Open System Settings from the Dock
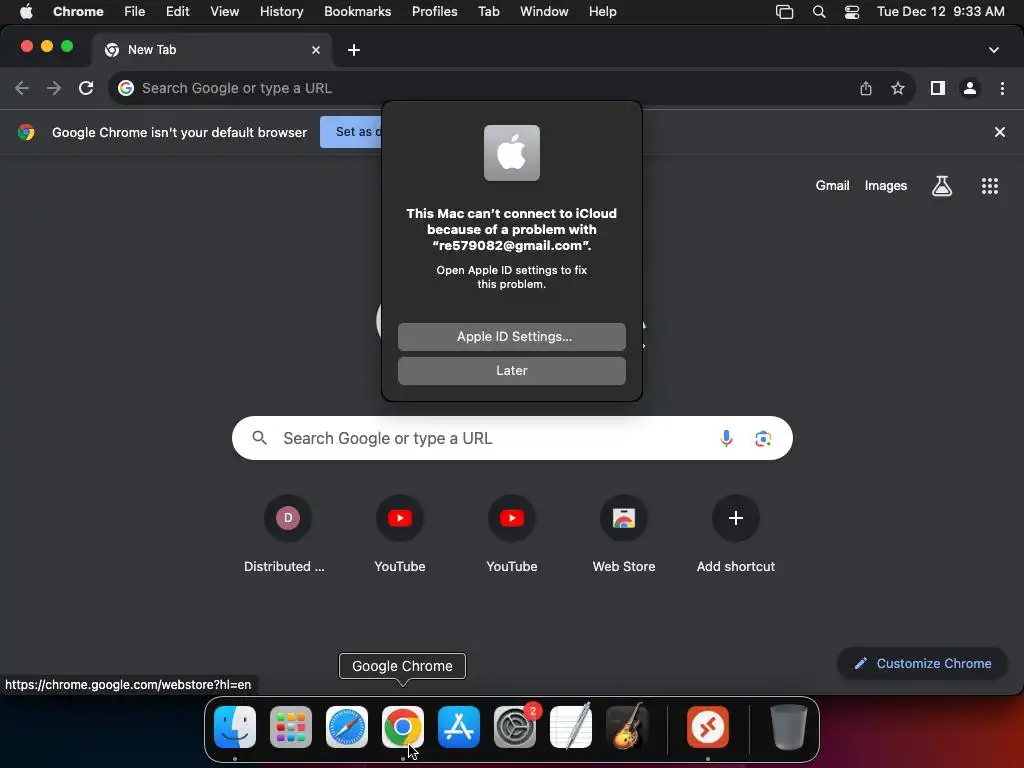Screen dimensions: 1024x768 [x=515, y=727]
